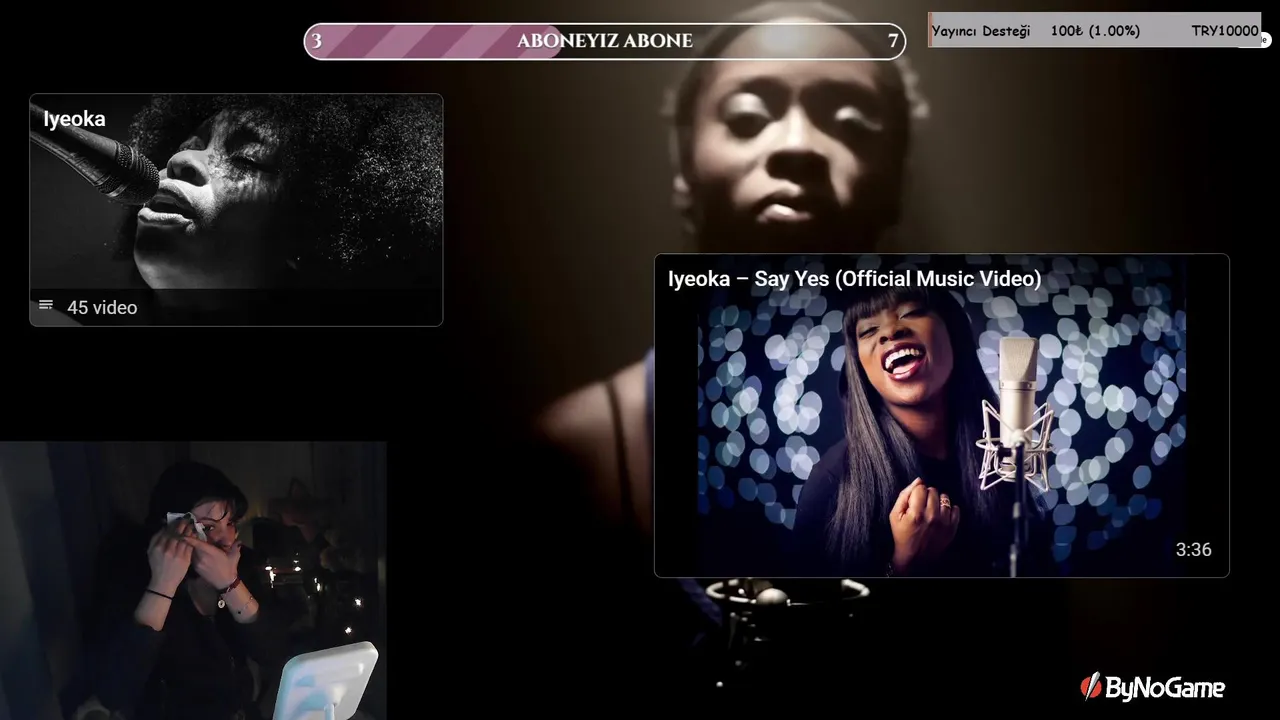Click the 'Iyeoka' playlist title
The height and width of the screenshot is (720, 1280).
[74, 119]
